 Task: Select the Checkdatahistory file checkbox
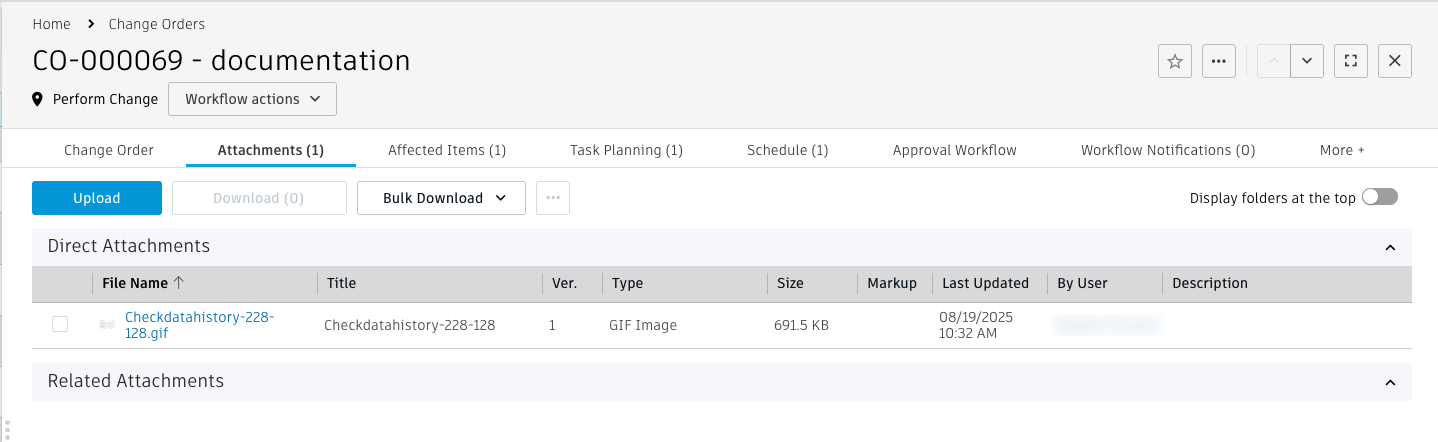tap(60, 324)
